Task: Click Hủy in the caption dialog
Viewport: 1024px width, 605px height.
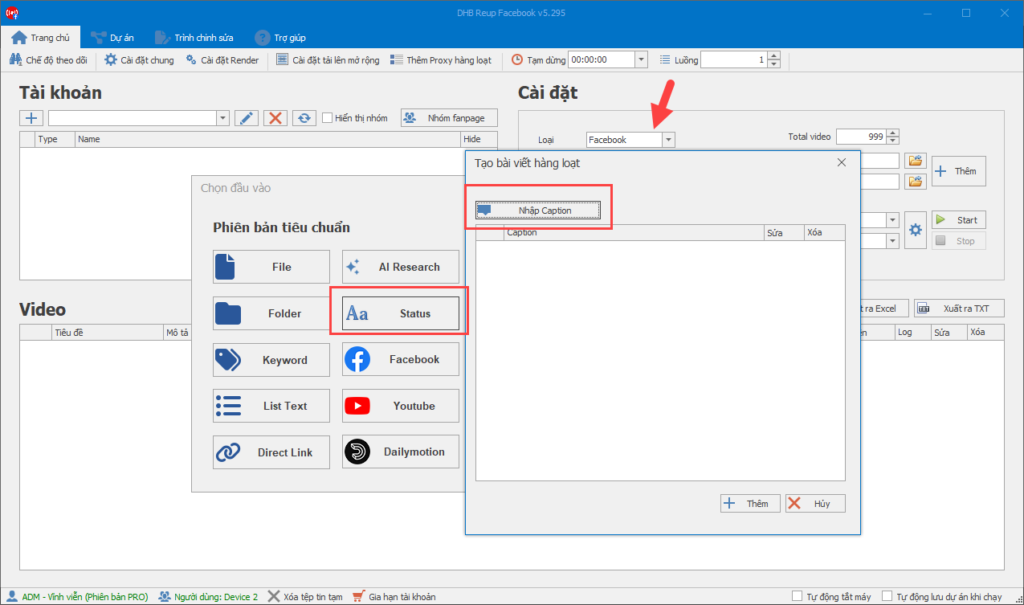Action: pos(814,503)
